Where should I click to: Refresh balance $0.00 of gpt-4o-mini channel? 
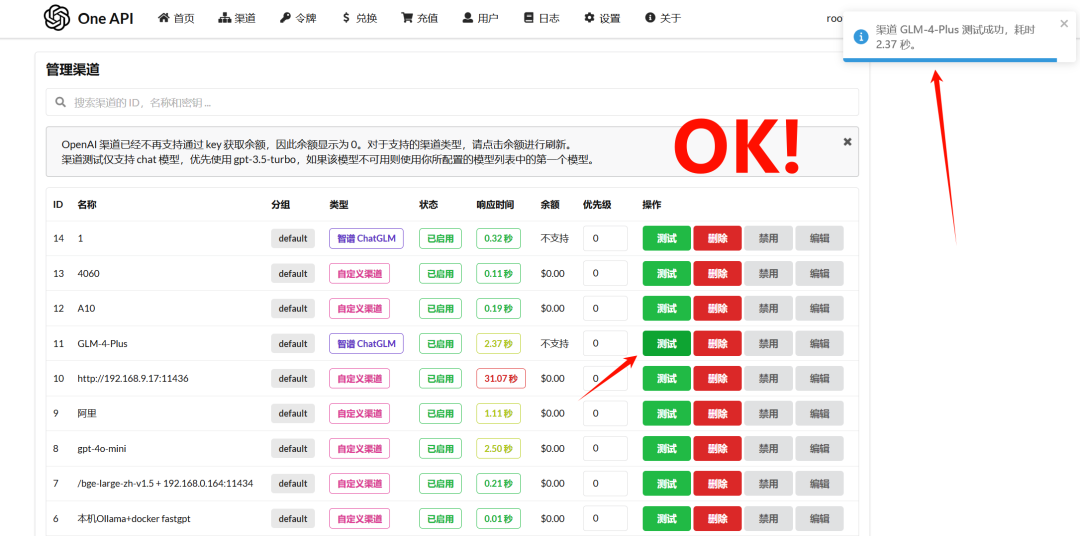[552, 449]
